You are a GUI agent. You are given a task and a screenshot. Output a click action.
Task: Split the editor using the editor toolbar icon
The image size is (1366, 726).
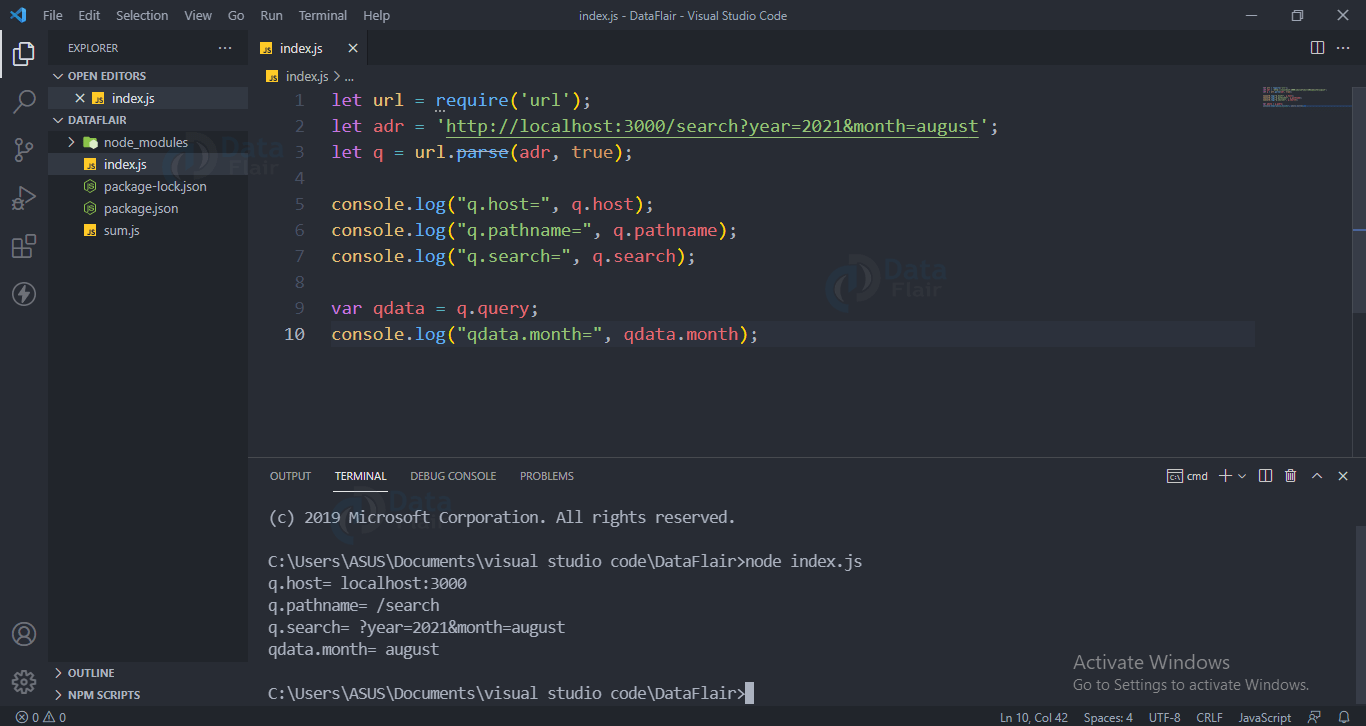[x=1316, y=47]
